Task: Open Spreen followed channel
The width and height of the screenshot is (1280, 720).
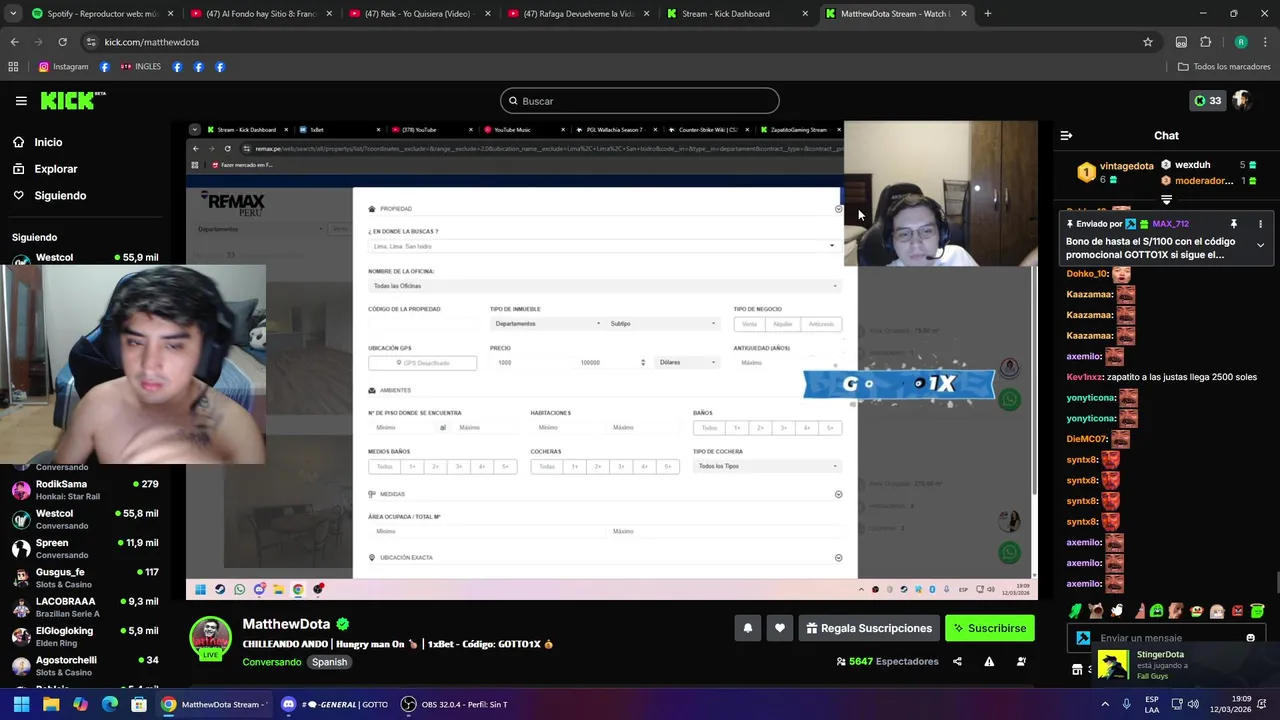Action: 86,549
